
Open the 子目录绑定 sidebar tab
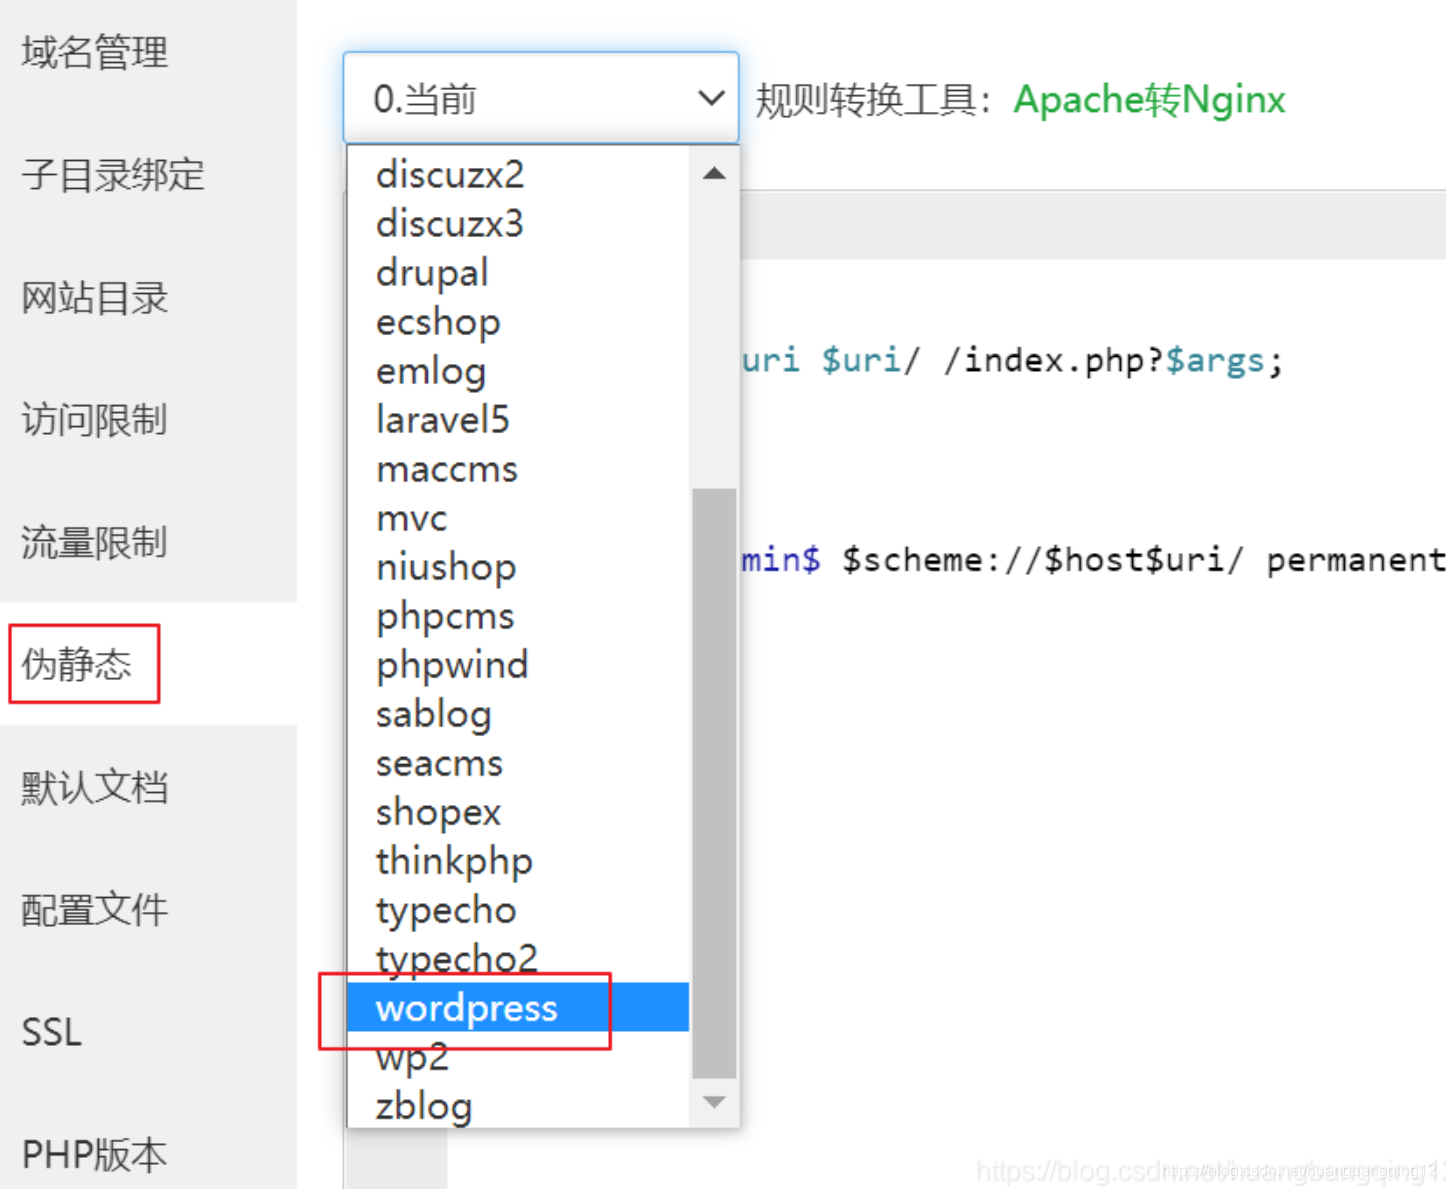pyautogui.click(x=113, y=175)
